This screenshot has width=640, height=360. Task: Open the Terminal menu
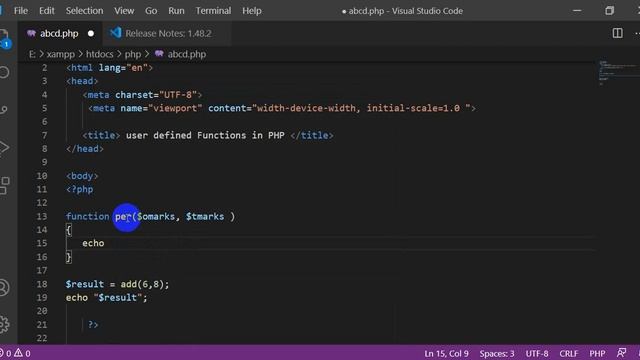coord(213,11)
